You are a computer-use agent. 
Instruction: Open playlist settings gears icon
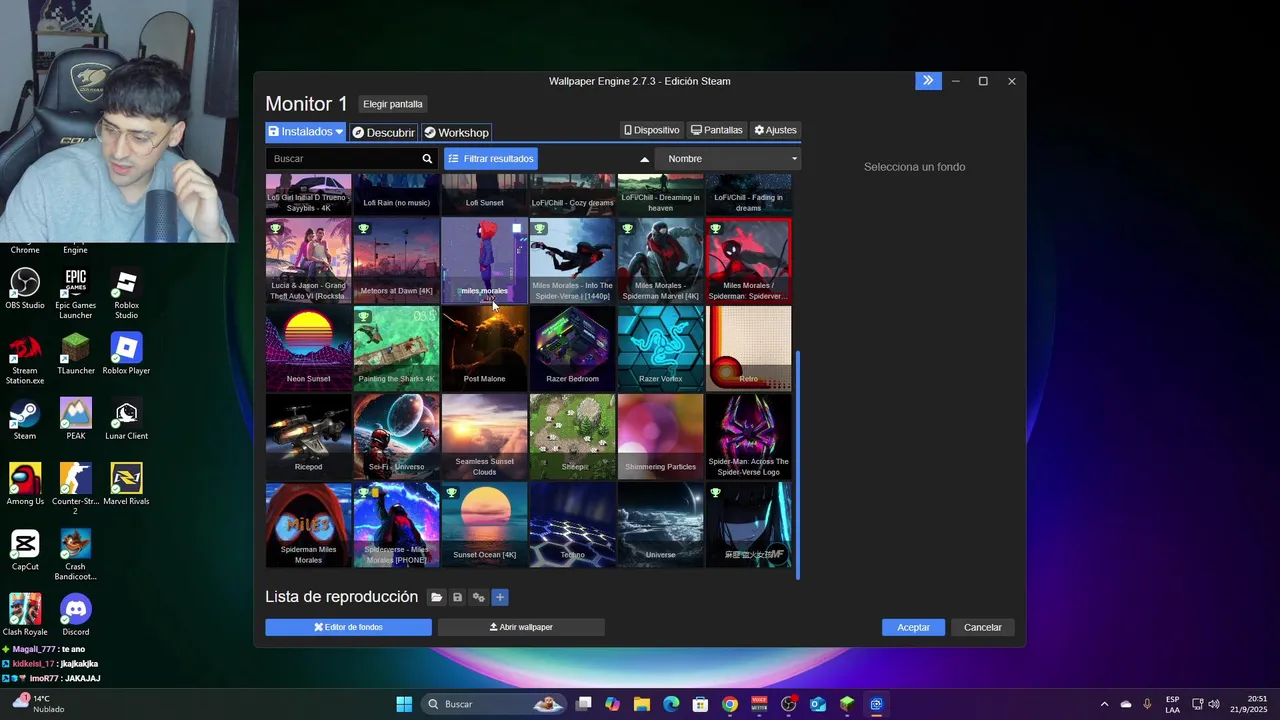478,597
